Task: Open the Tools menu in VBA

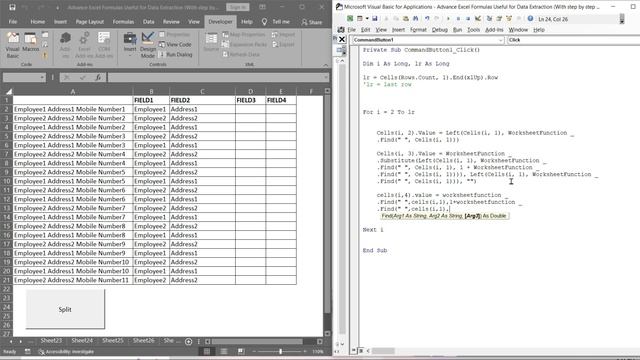Action: click(x=473, y=30)
